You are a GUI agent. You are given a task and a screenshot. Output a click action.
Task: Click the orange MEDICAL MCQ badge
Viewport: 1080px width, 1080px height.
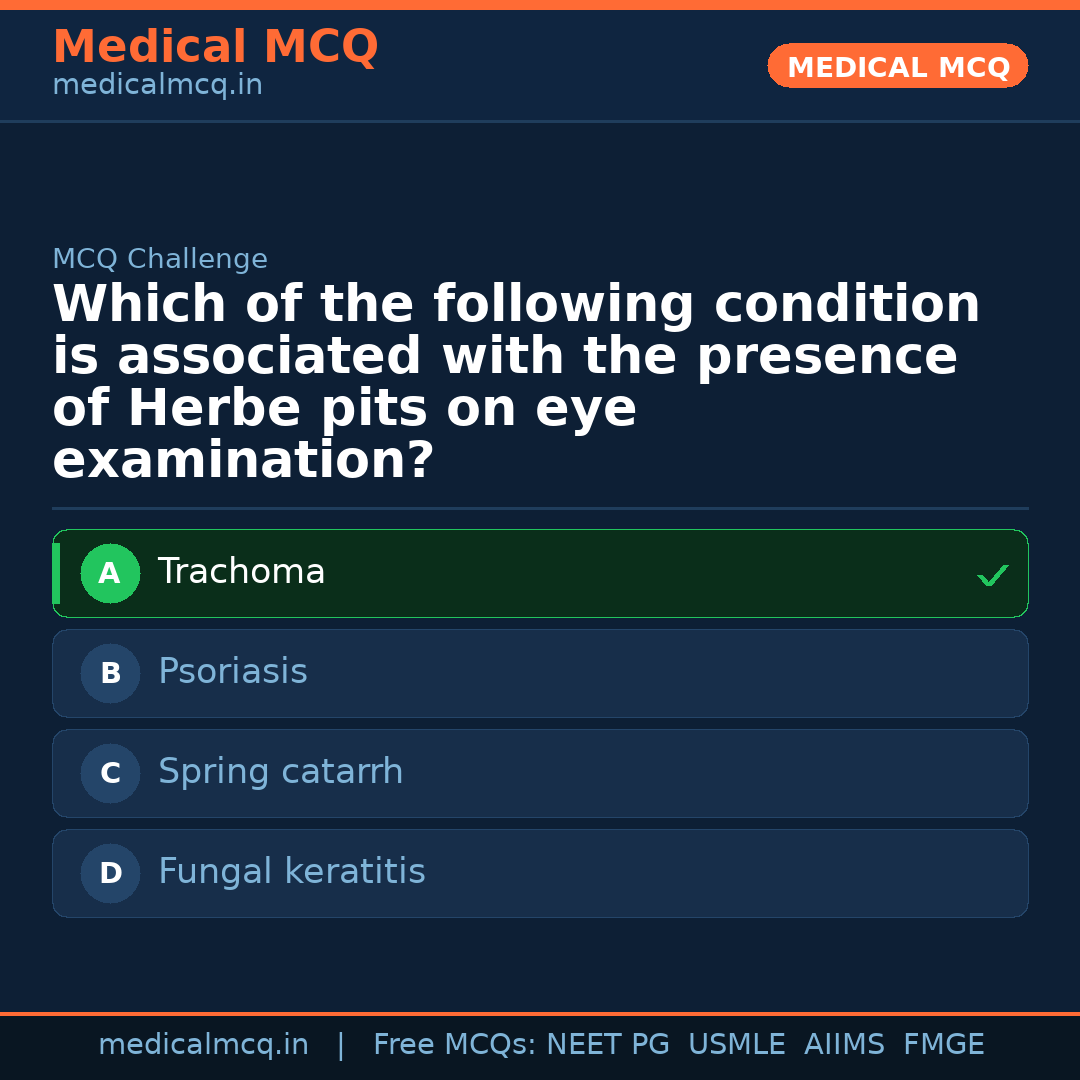pos(897,66)
